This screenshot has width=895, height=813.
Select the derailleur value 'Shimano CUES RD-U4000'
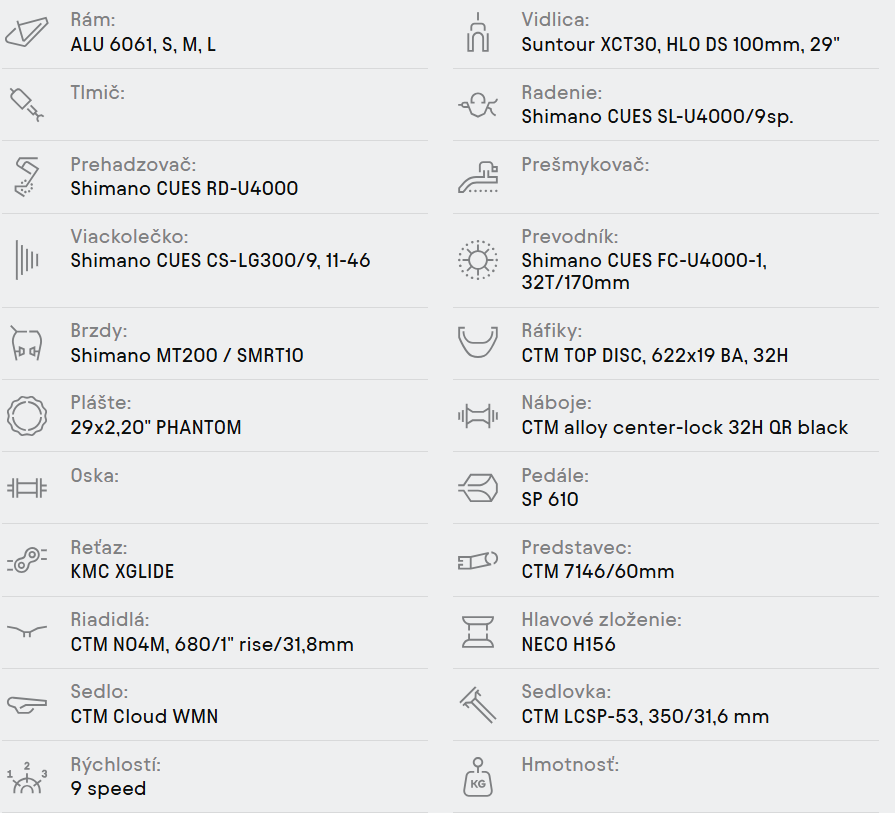tap(184, 188)
